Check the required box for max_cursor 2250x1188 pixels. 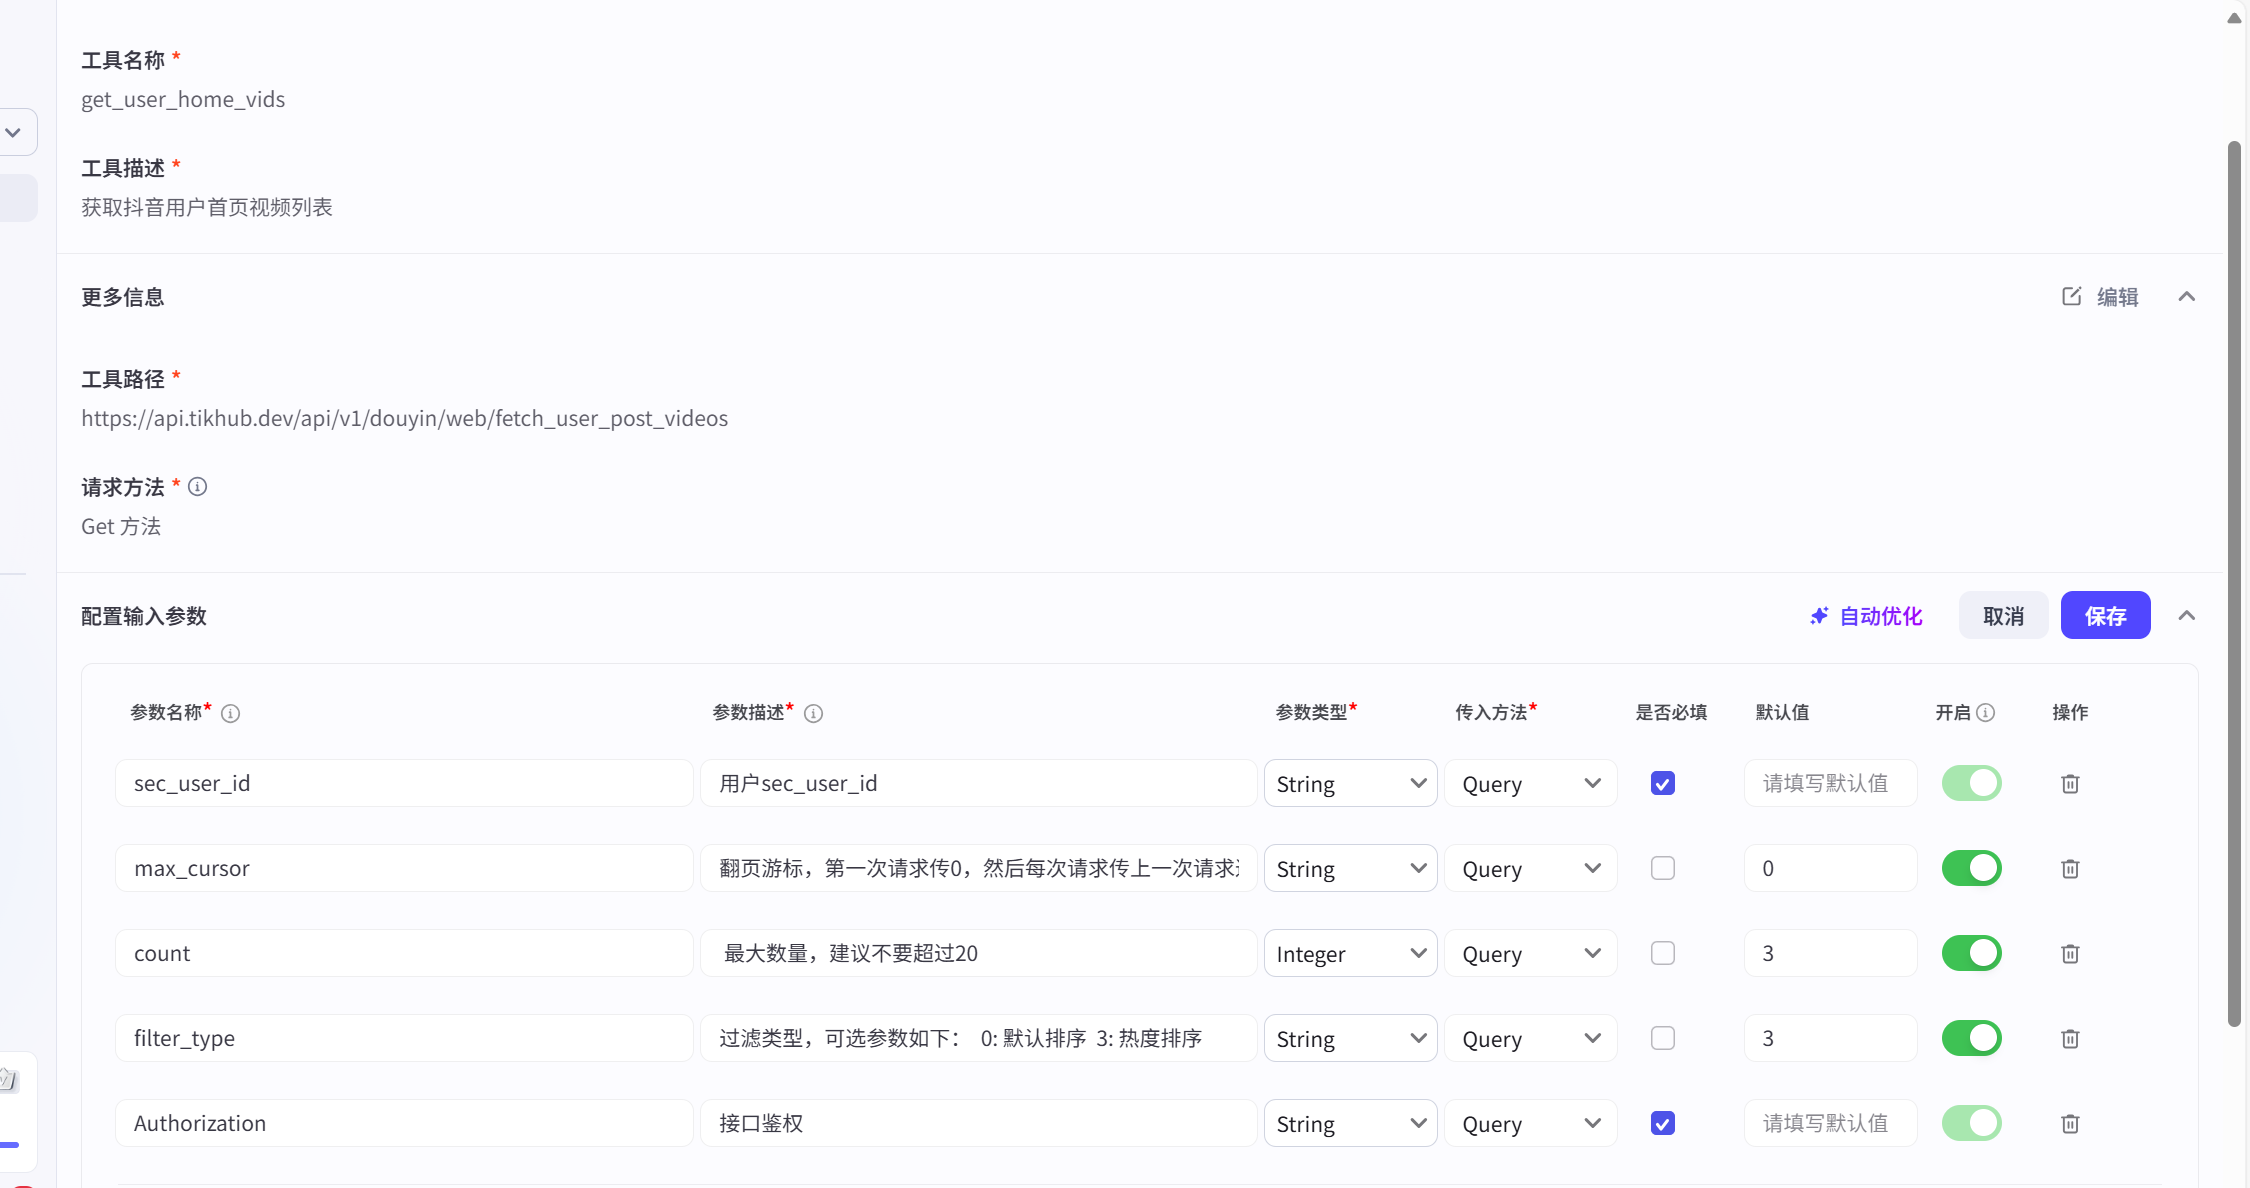[1662, 868]
